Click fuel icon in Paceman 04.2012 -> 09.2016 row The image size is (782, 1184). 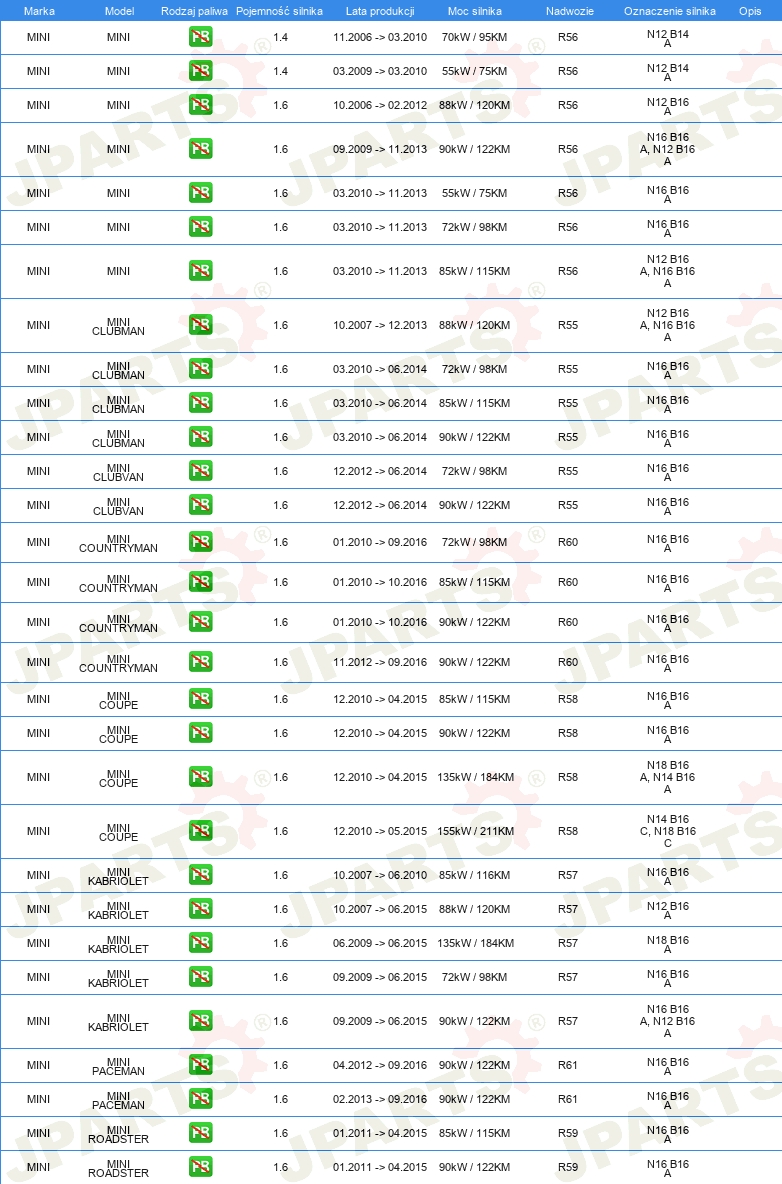200,1065
